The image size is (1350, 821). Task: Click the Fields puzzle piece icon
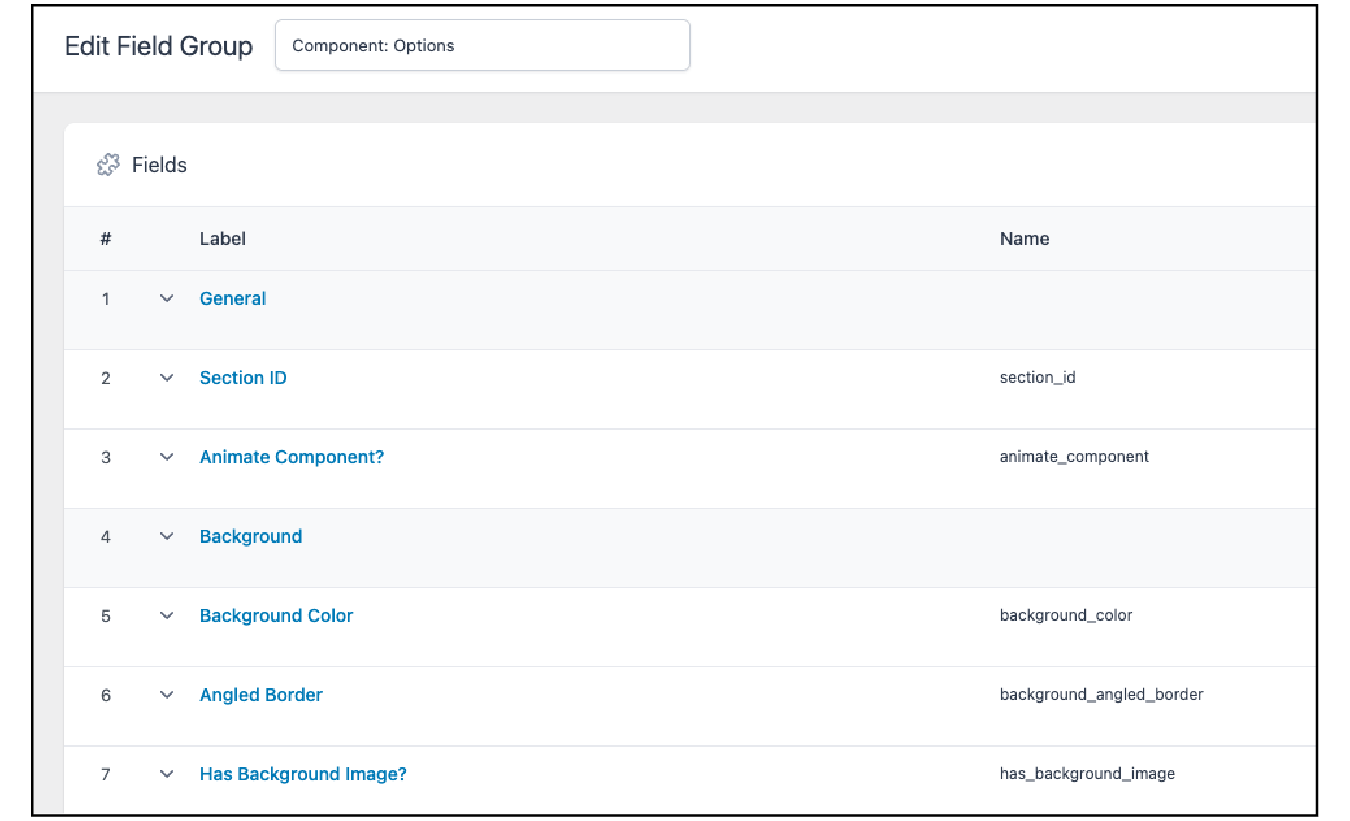(x=107, y=164)
